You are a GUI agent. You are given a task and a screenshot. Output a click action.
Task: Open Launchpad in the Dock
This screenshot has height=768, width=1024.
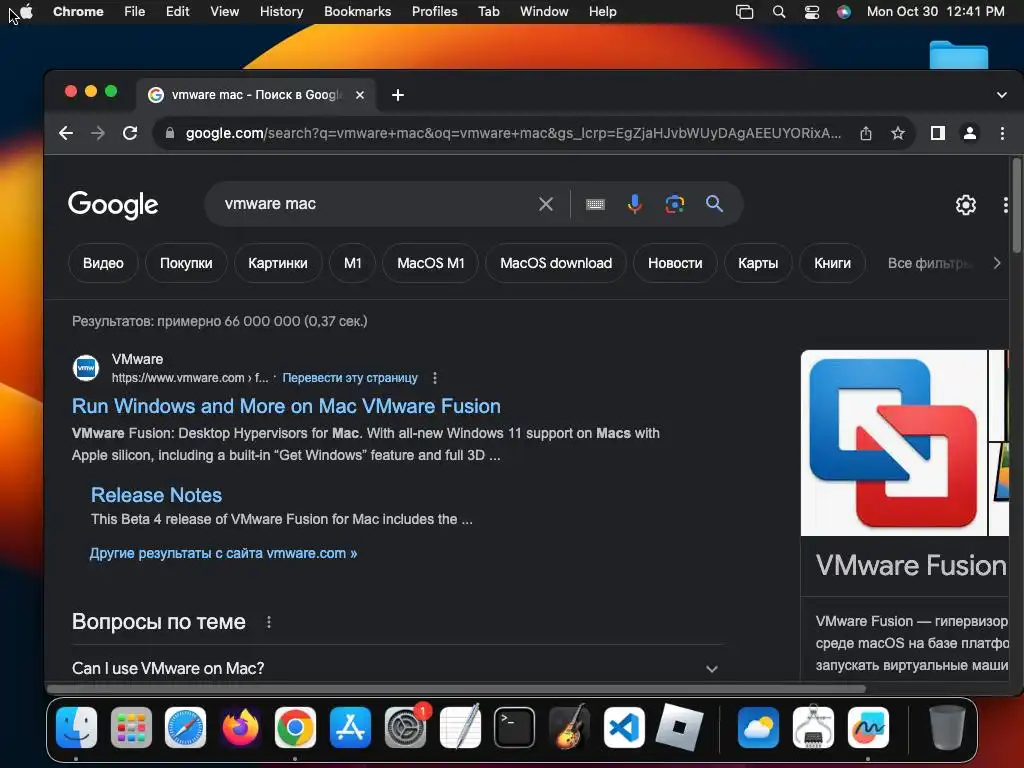click(131, 728)
